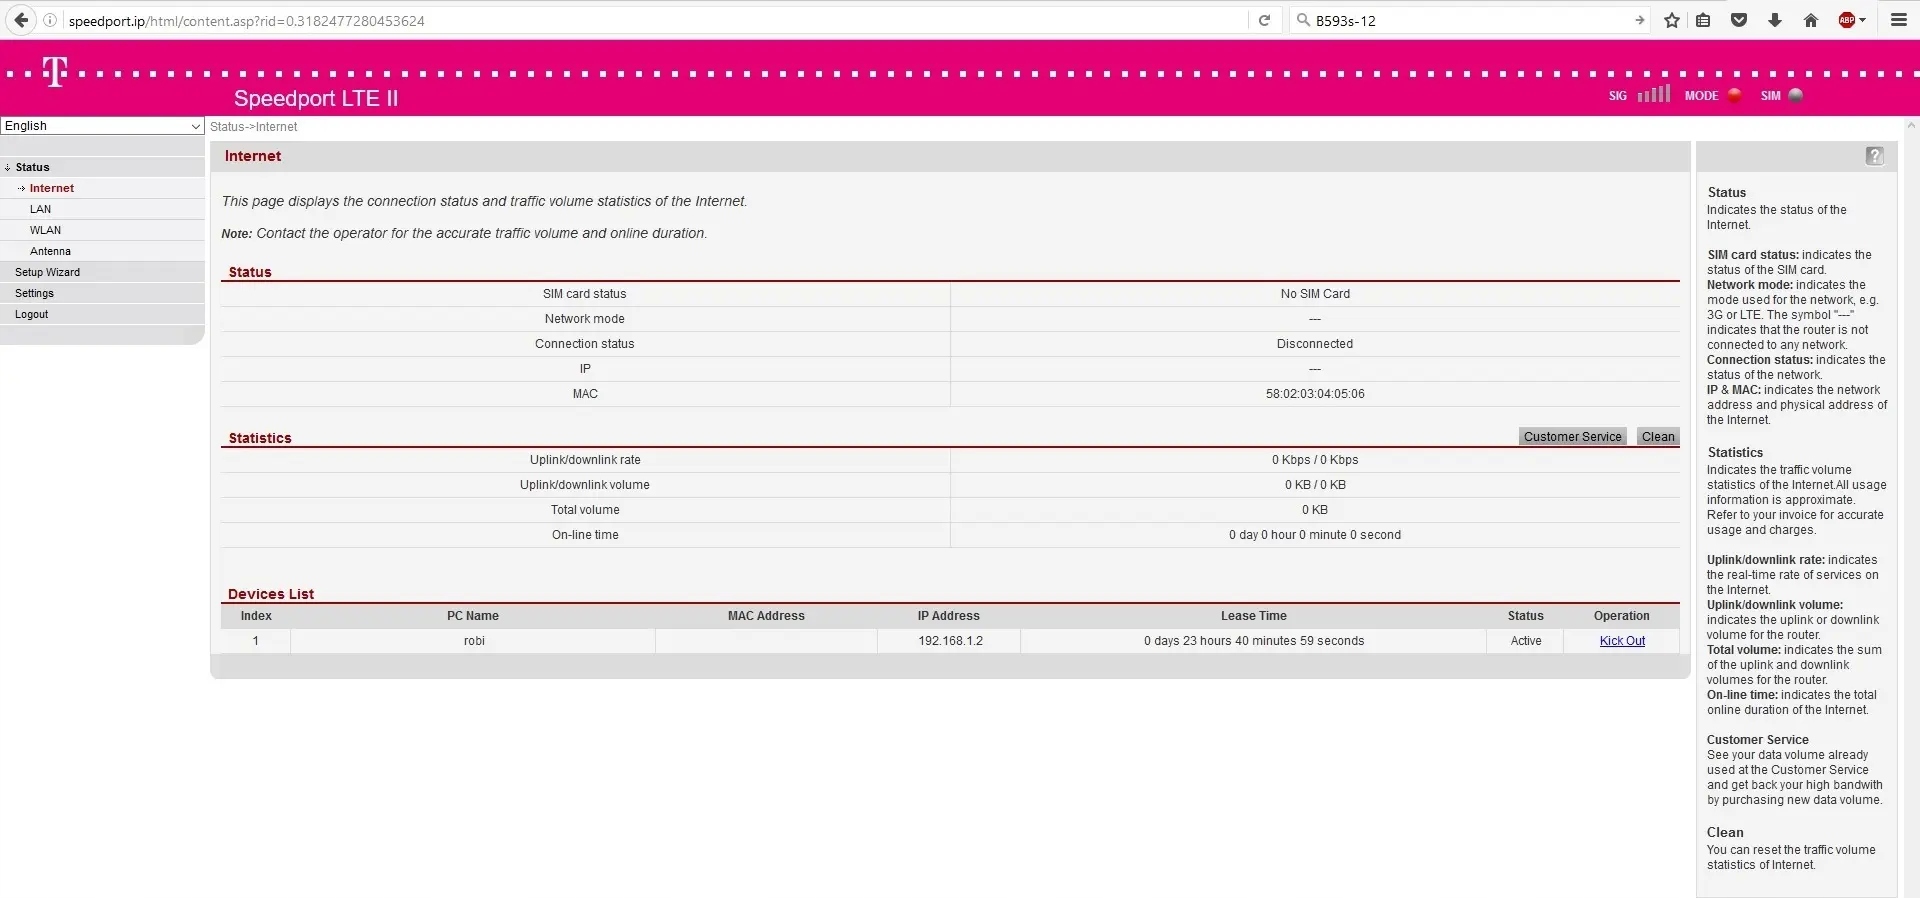This screenshot has height=898, width=1920.
Task: Open the English language dropdown
Action: point(102,126)
